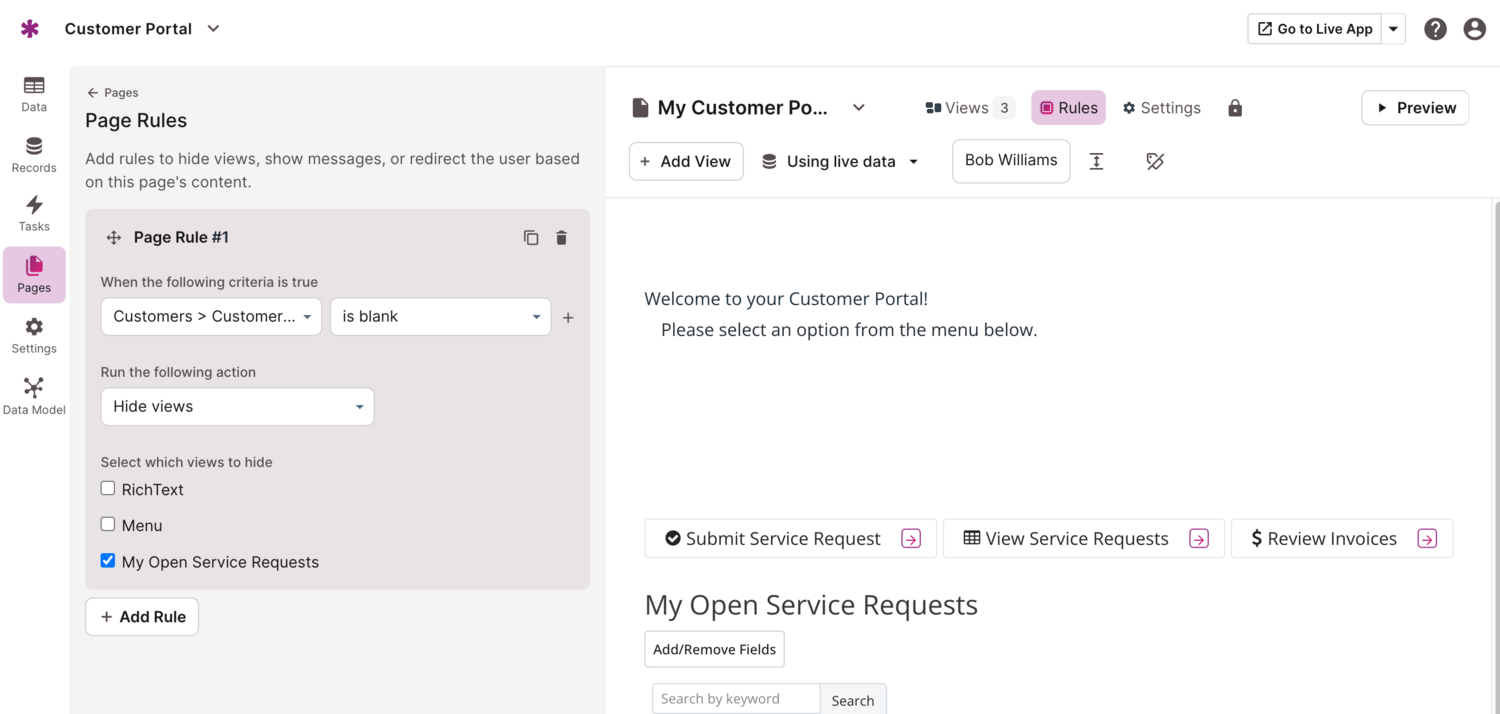The height and width of the screenshot is (714, 1500).
Task: Click the Search by keyword field
Action: pyautogui.click(x=735, y=699)
